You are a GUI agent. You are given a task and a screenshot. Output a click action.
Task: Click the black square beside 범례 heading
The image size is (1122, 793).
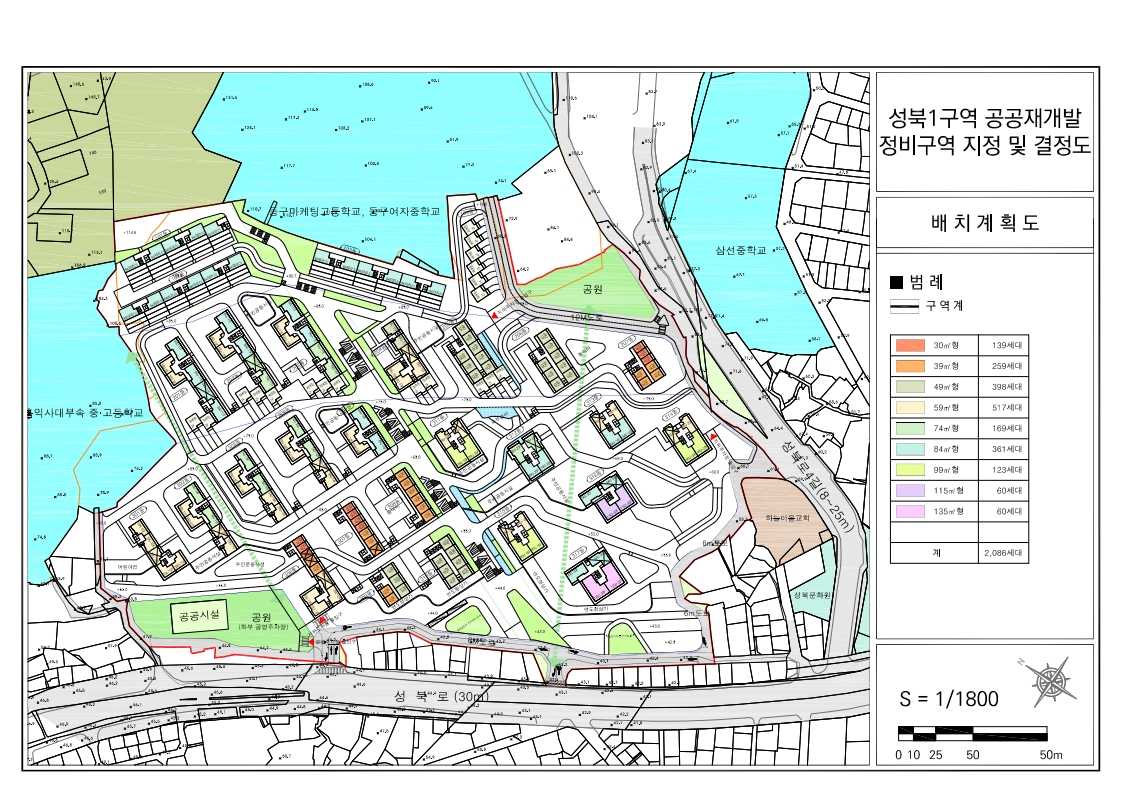point(896,283)
